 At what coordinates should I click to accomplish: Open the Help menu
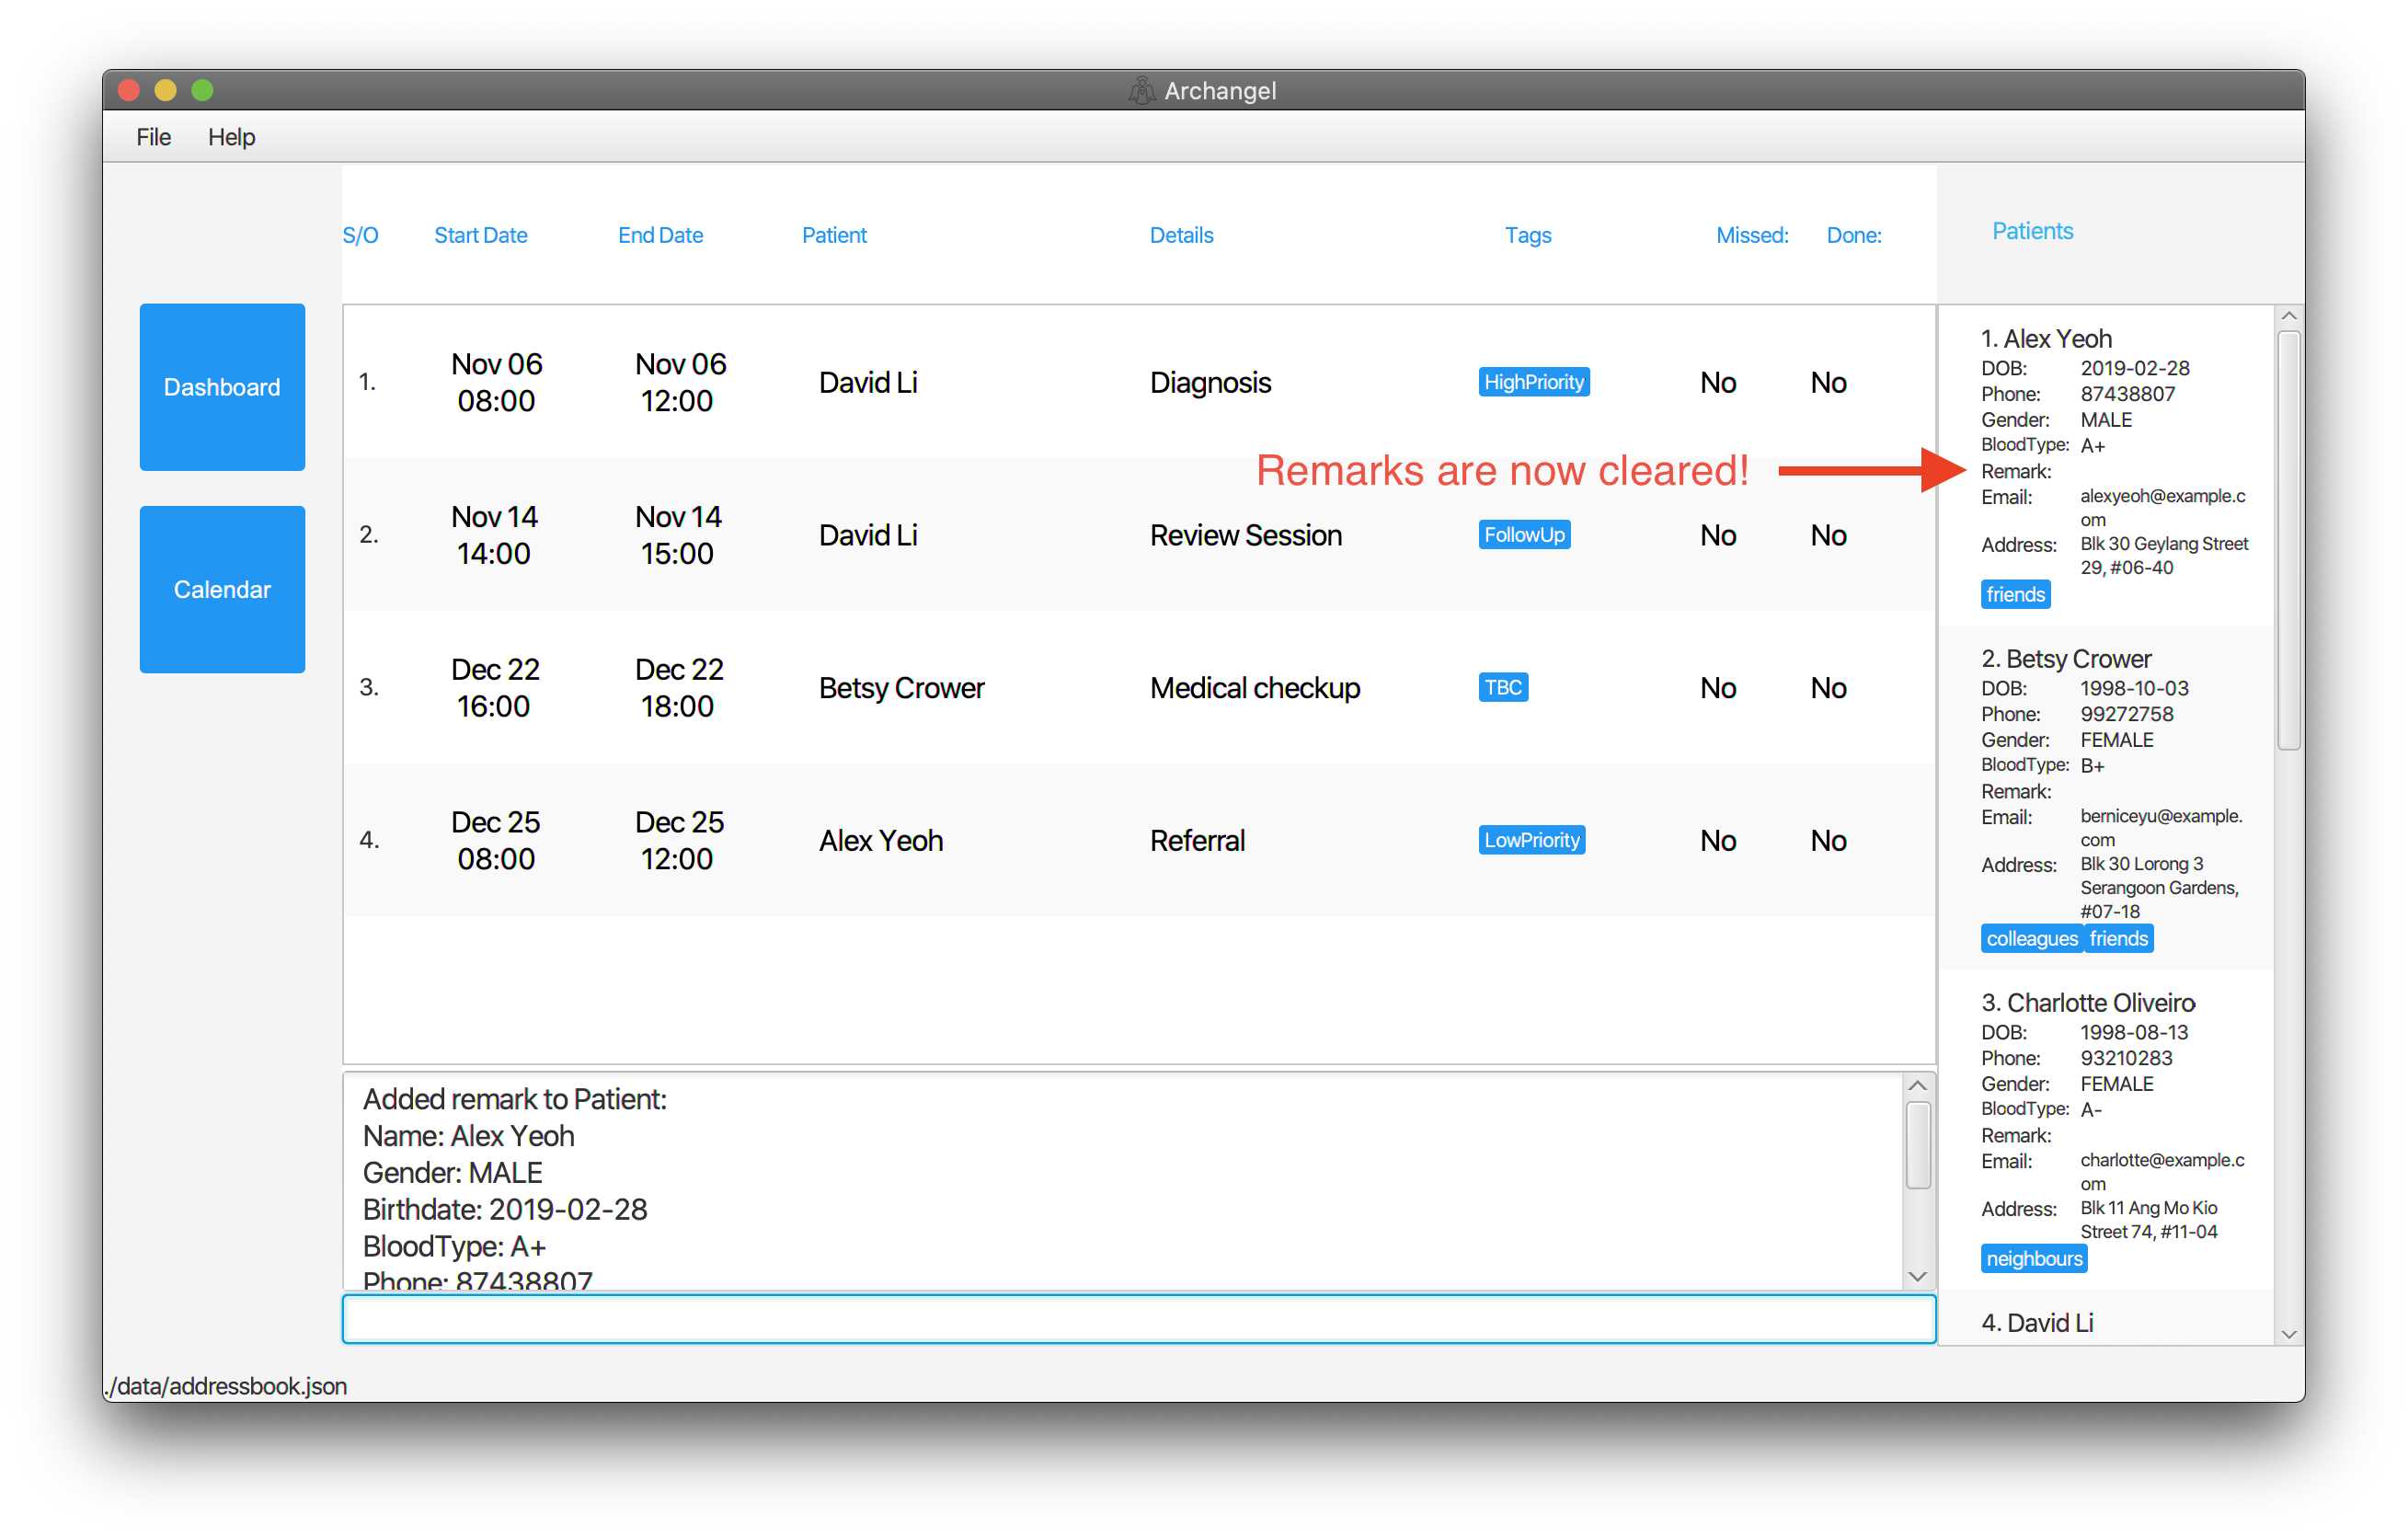coord(231,137)
